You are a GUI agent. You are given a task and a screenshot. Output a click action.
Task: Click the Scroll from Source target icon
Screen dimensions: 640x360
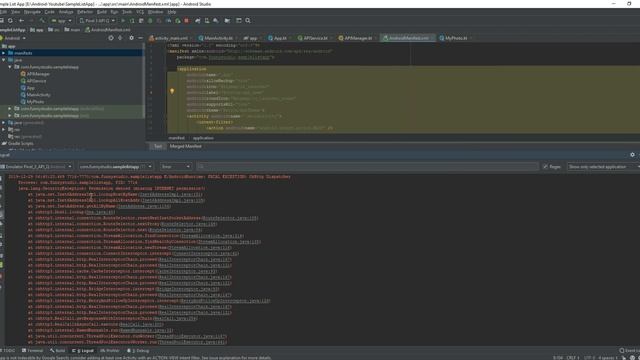[x=111, y=38]
